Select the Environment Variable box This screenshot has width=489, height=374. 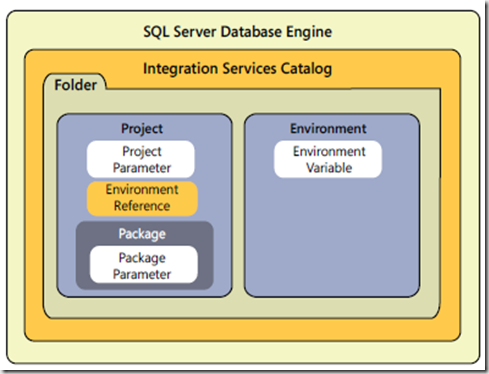[328, 159]
